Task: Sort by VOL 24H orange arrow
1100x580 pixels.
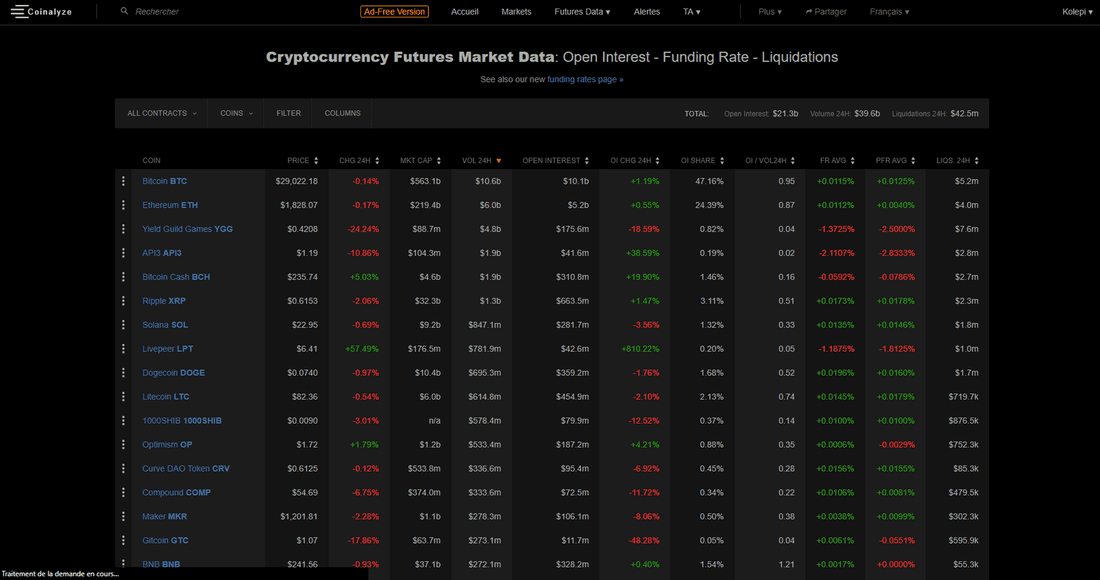Action: pyautogui.click(x=499, y=161)
